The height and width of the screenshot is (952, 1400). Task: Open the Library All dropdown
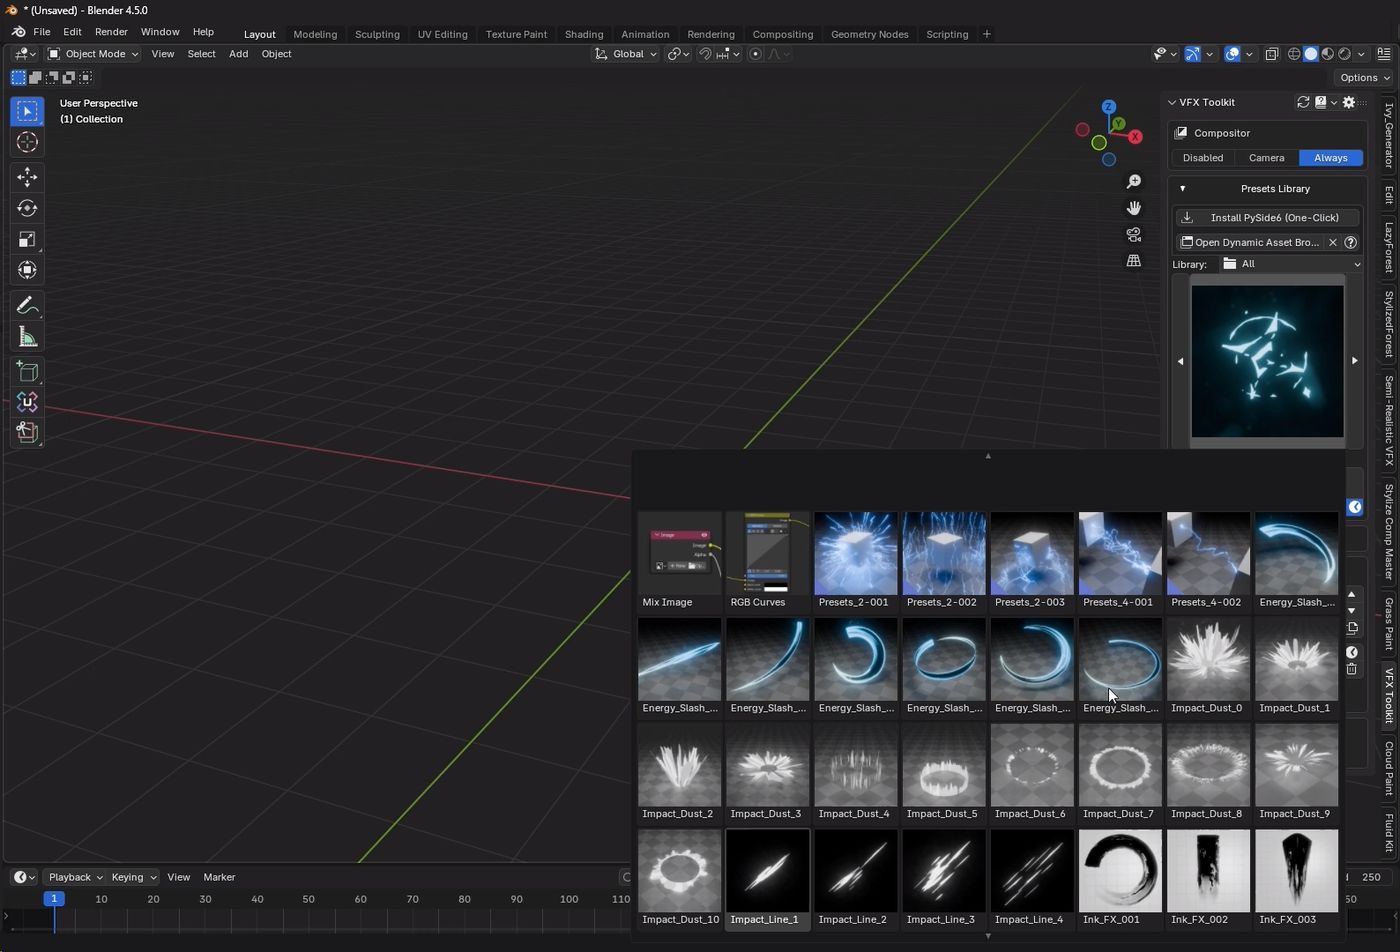pos(1290,264)
